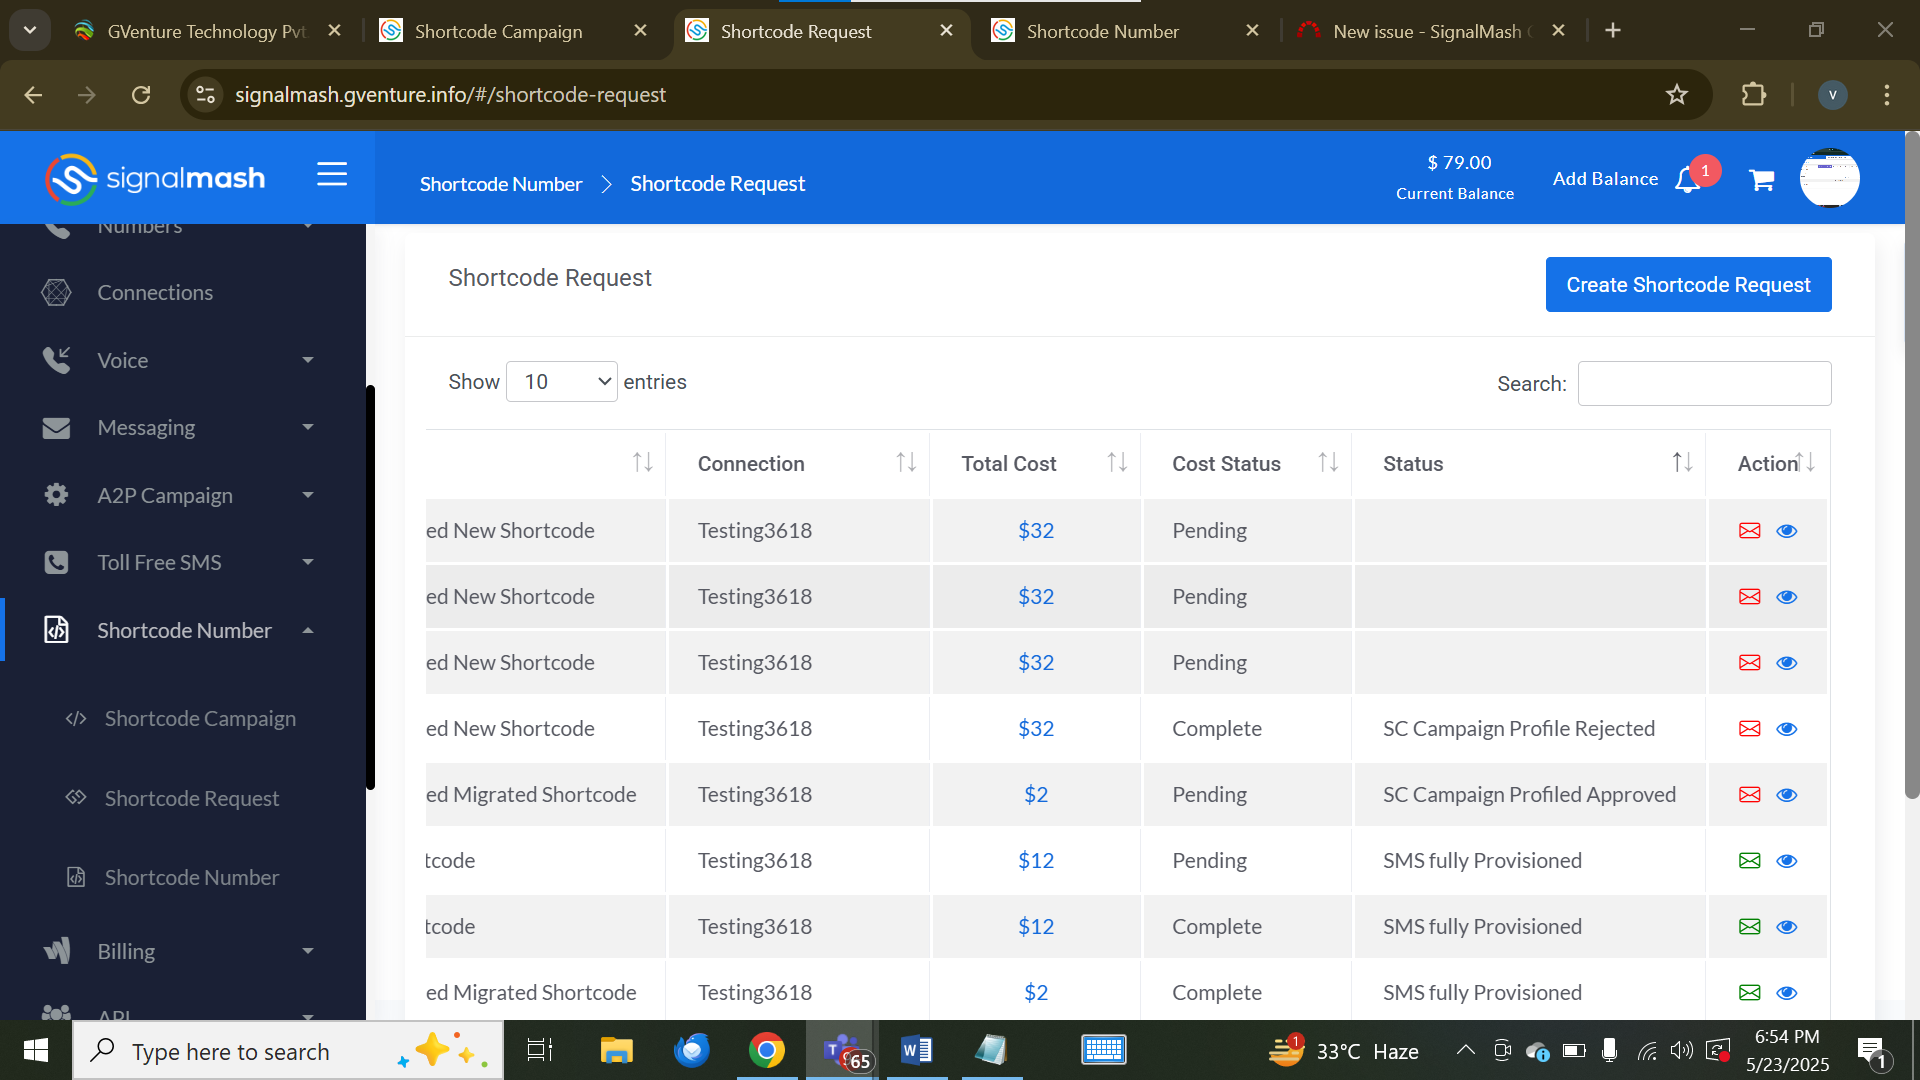Open Shortcode Campaign in sidebar submenu
Viewport: 1920px width, 1080px height.
pos(200,719)
